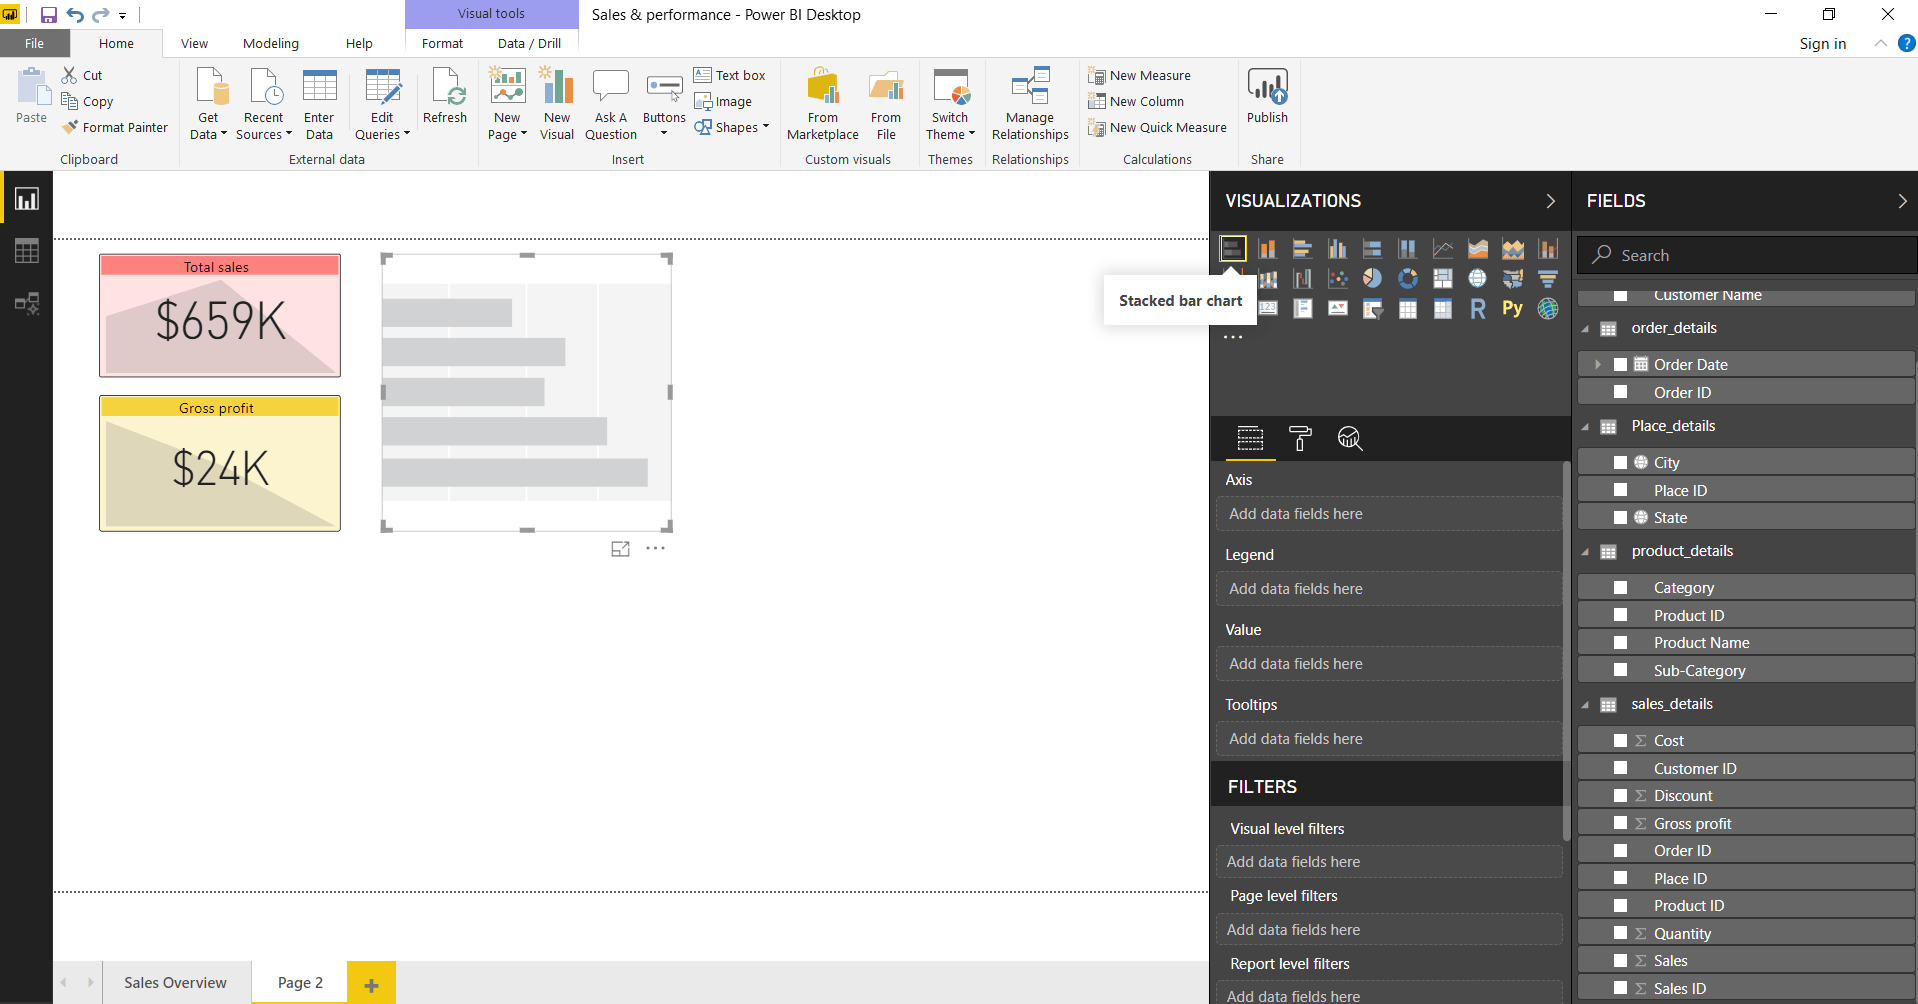Screen dimensions: 1918x1004
Task: Select the Pie chart visualization
Action: click(x=1372, y=278)
